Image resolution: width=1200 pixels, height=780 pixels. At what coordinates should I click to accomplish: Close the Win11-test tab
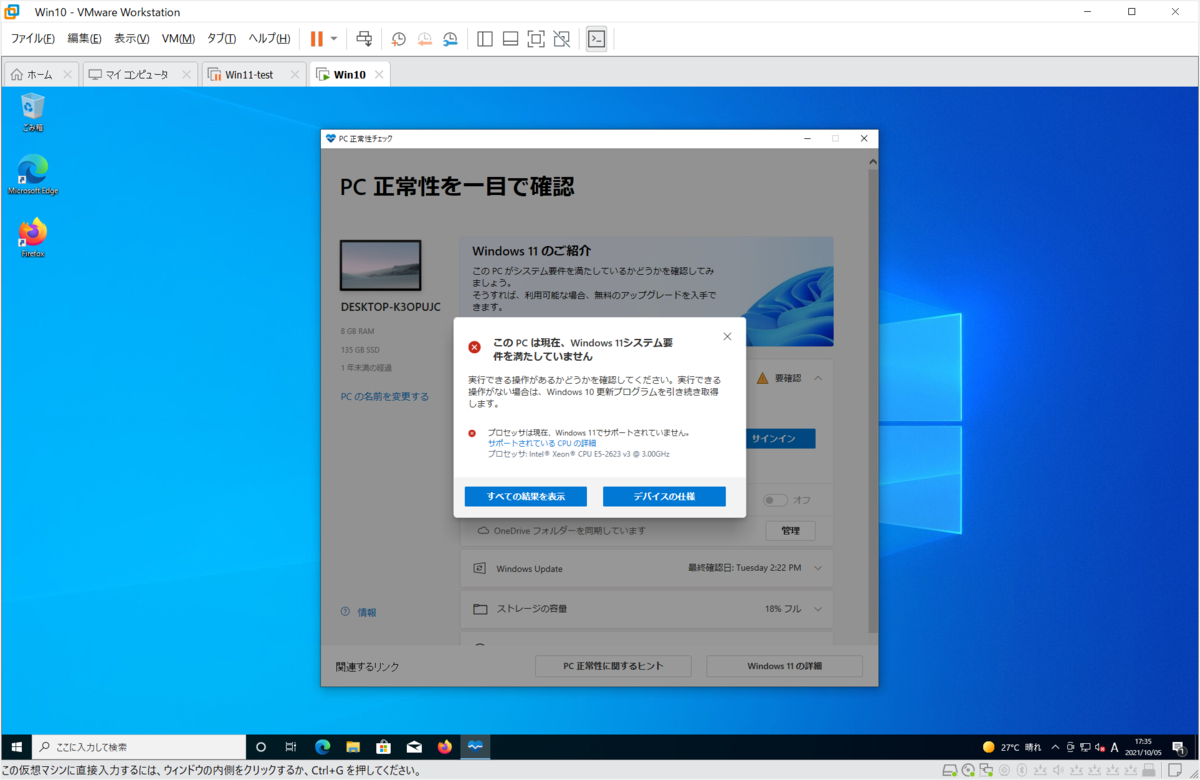coord(294,75)
